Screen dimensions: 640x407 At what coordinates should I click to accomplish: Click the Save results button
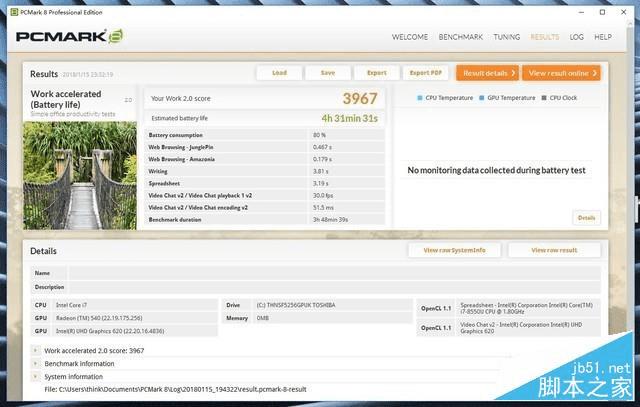point(328,73)
